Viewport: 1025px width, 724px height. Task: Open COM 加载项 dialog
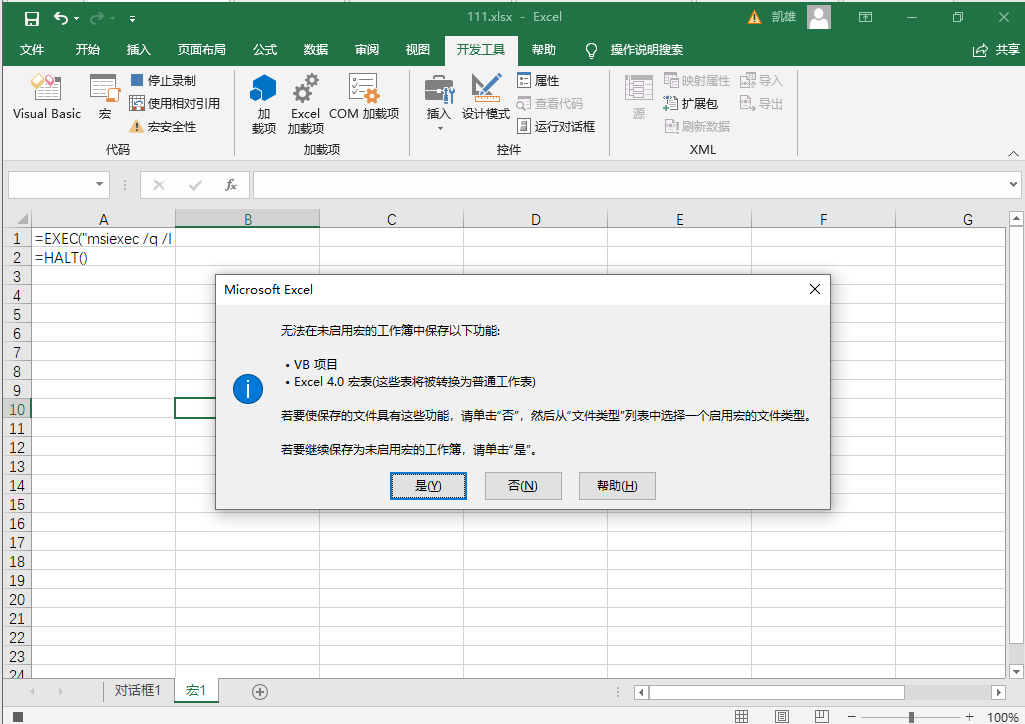(364, 97)
